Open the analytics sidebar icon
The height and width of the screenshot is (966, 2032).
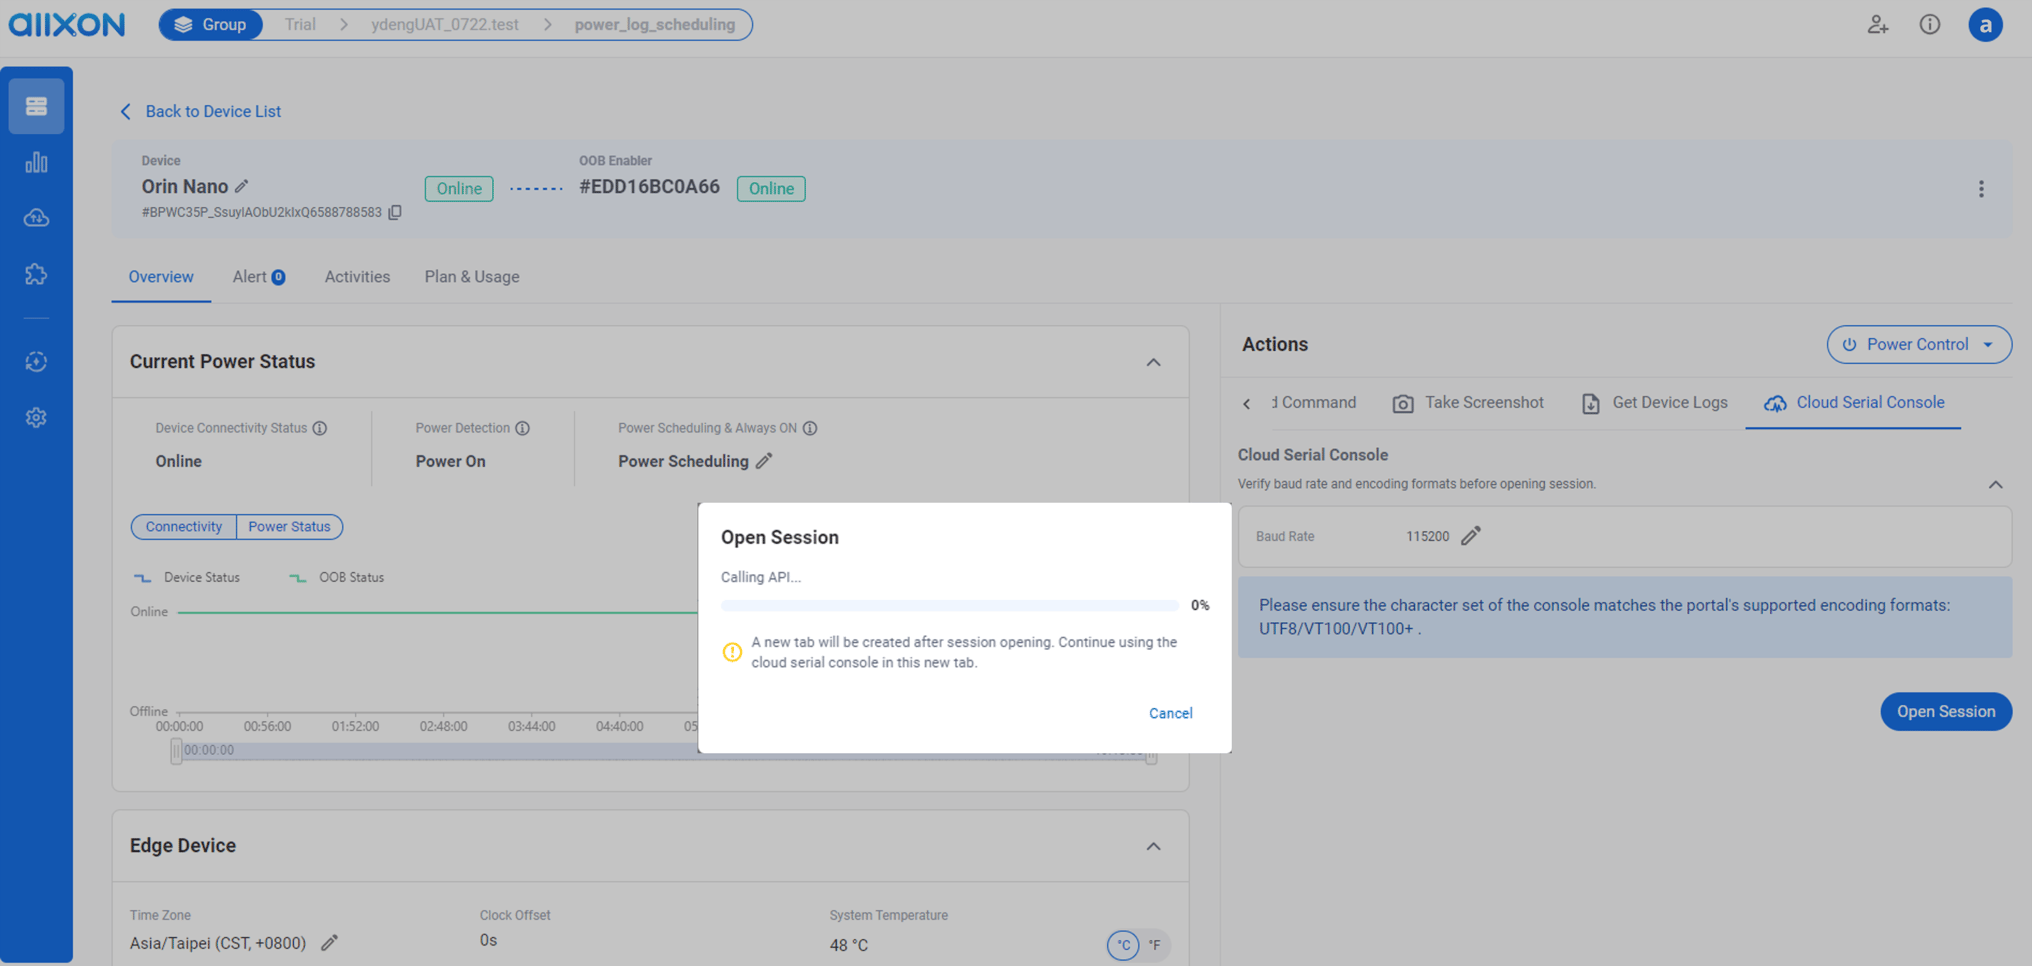36,161
